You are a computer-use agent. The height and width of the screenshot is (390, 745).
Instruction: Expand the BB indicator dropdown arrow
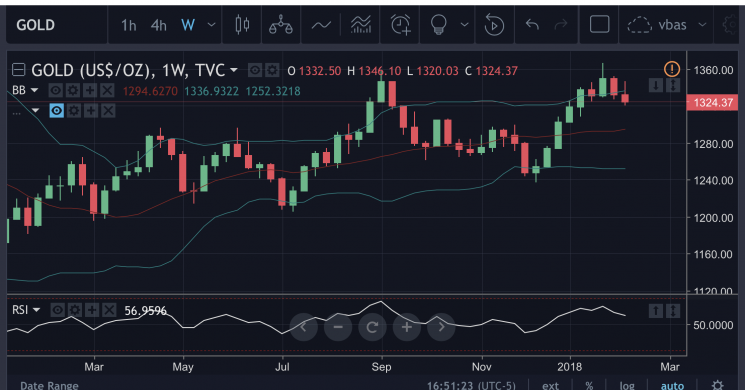tap(34, 90)
